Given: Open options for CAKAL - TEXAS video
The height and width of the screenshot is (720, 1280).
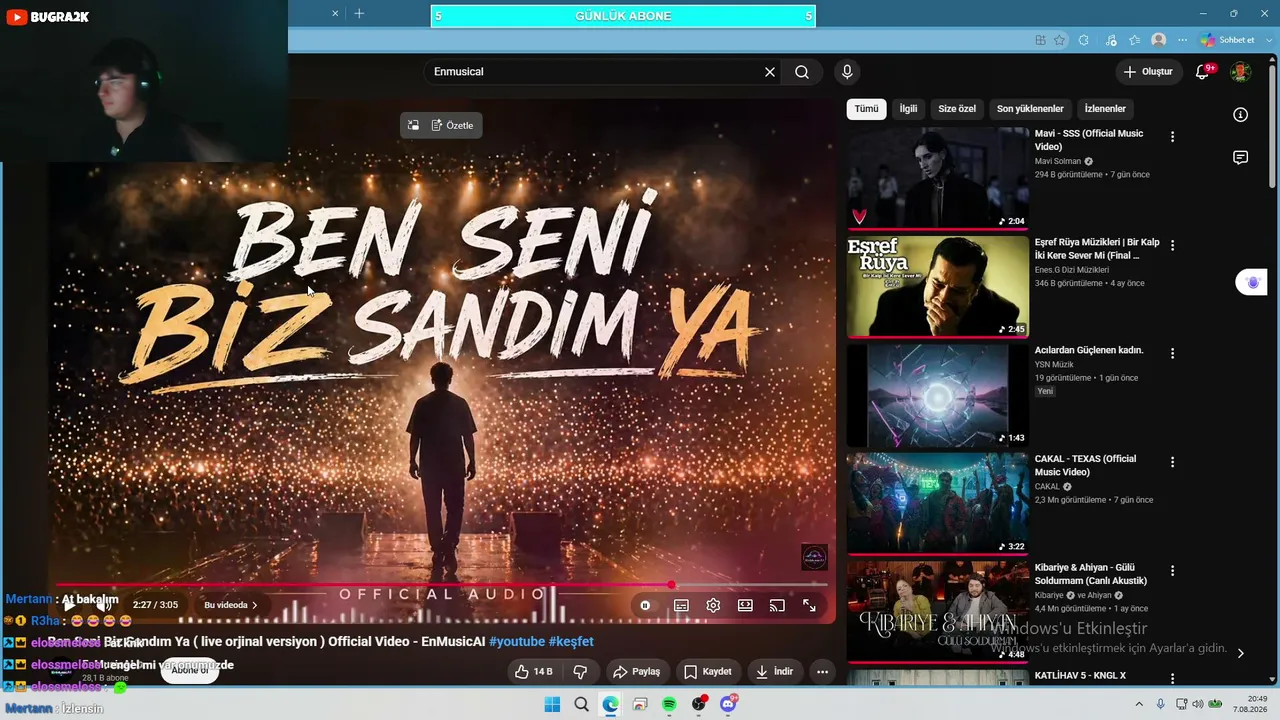Looking at the screenshot, I should coord(1173,462).
